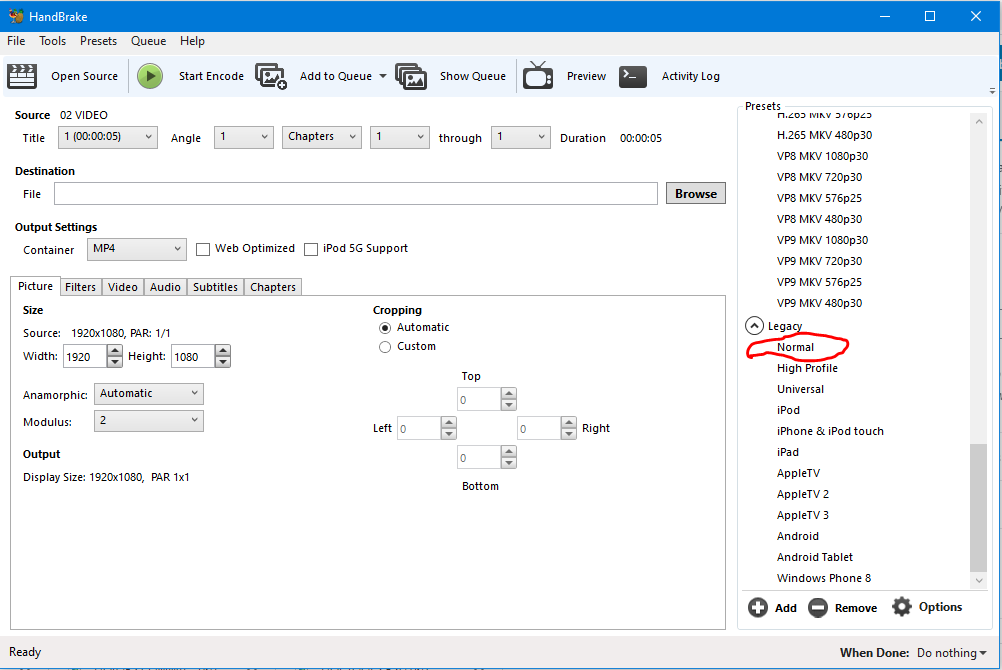The image size is (1002, 670).
Task: Choose the Android Tablet preset
Action: point(815,557)
